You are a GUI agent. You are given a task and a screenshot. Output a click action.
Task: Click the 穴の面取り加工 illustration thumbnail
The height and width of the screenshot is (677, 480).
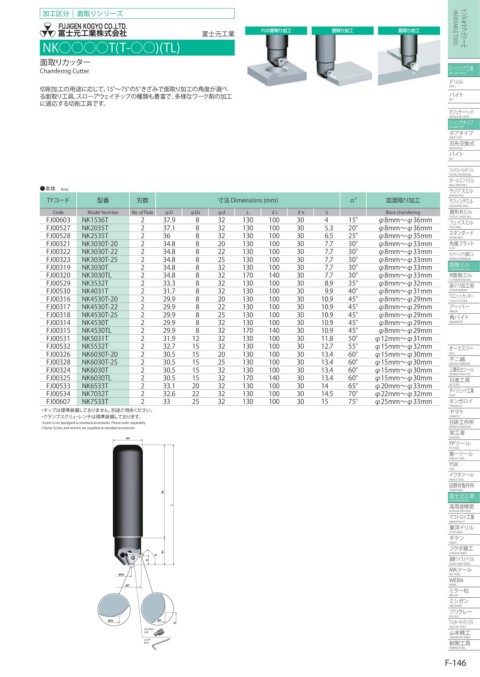[x=276, y=56]
